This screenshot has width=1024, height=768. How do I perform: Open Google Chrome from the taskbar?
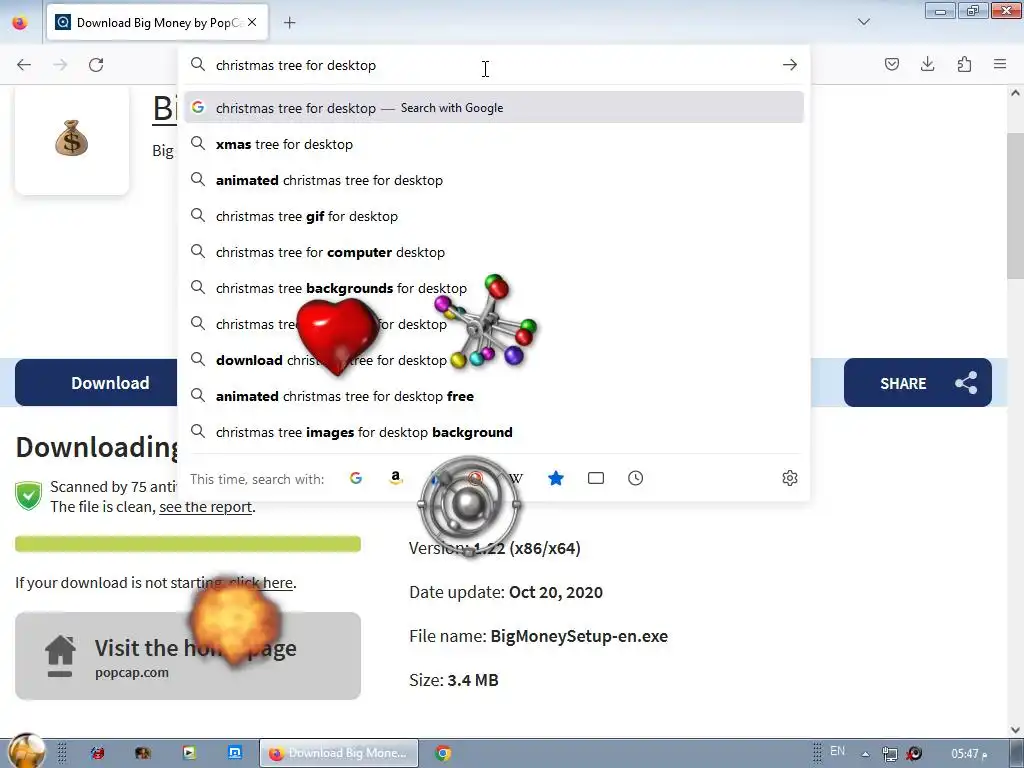point(443,753)
